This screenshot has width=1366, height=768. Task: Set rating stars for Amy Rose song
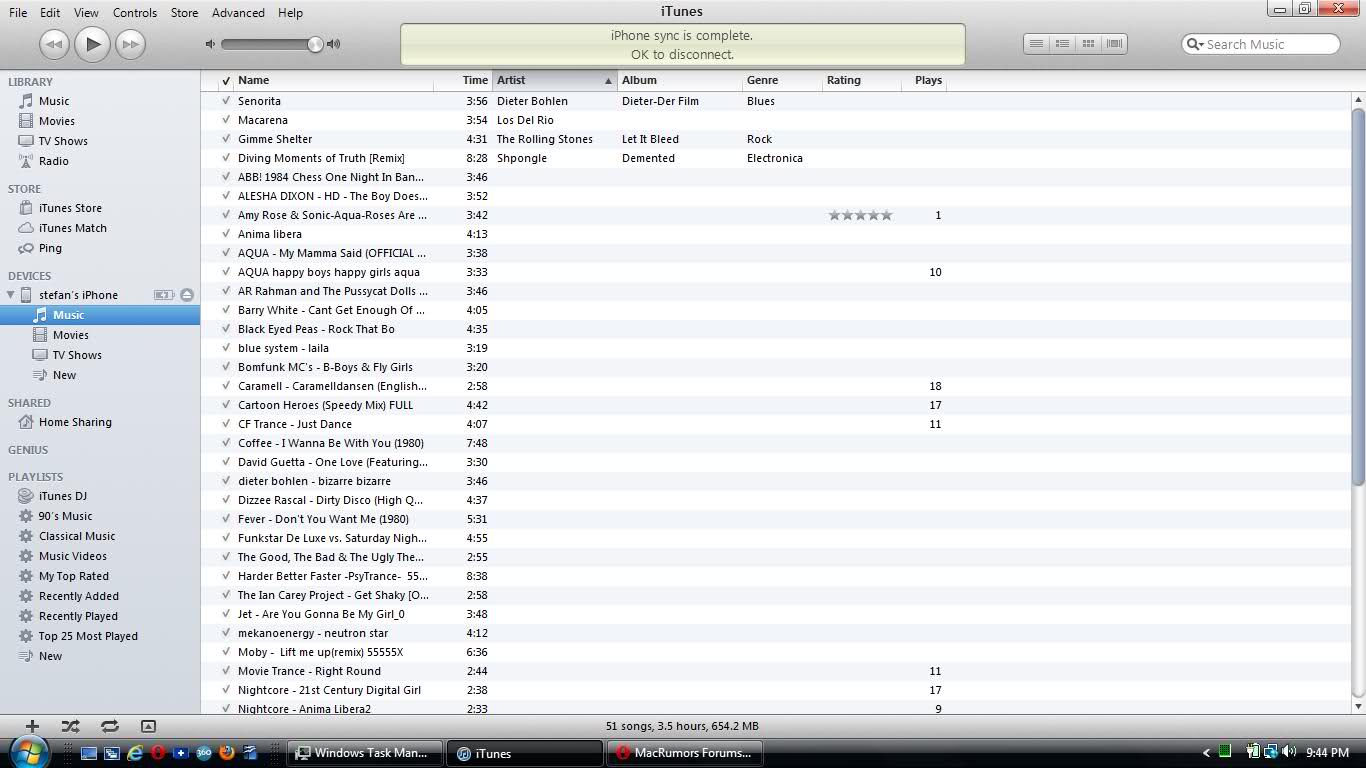tap(861, 215)
